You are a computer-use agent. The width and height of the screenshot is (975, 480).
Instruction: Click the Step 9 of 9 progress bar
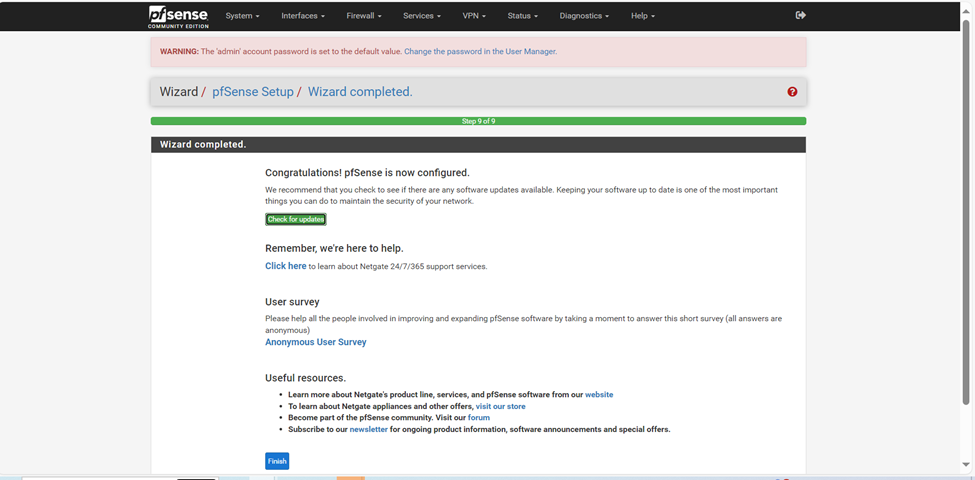pos(478,121)
